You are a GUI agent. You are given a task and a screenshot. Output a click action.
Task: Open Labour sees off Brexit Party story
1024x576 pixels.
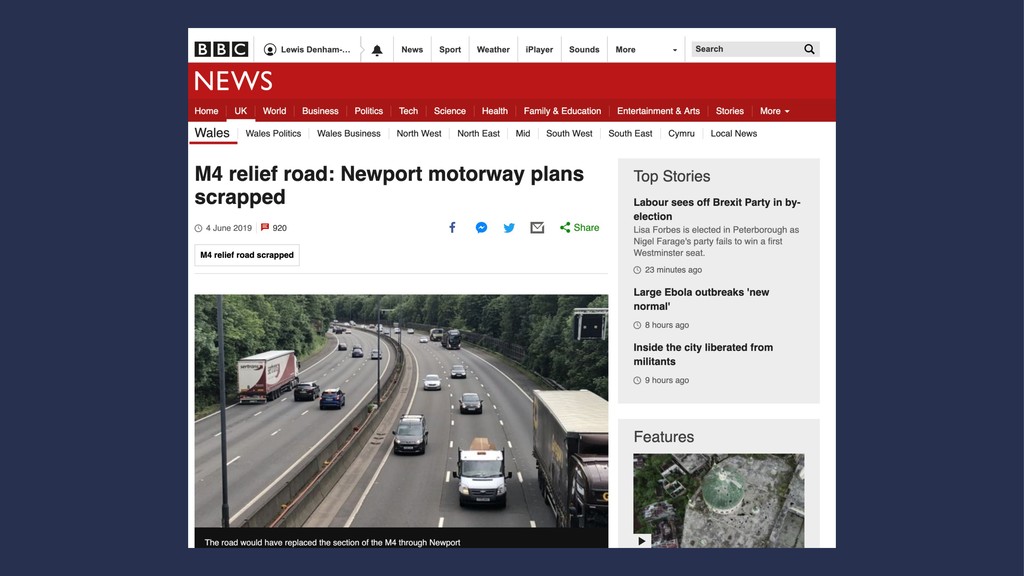coord(716,209)
